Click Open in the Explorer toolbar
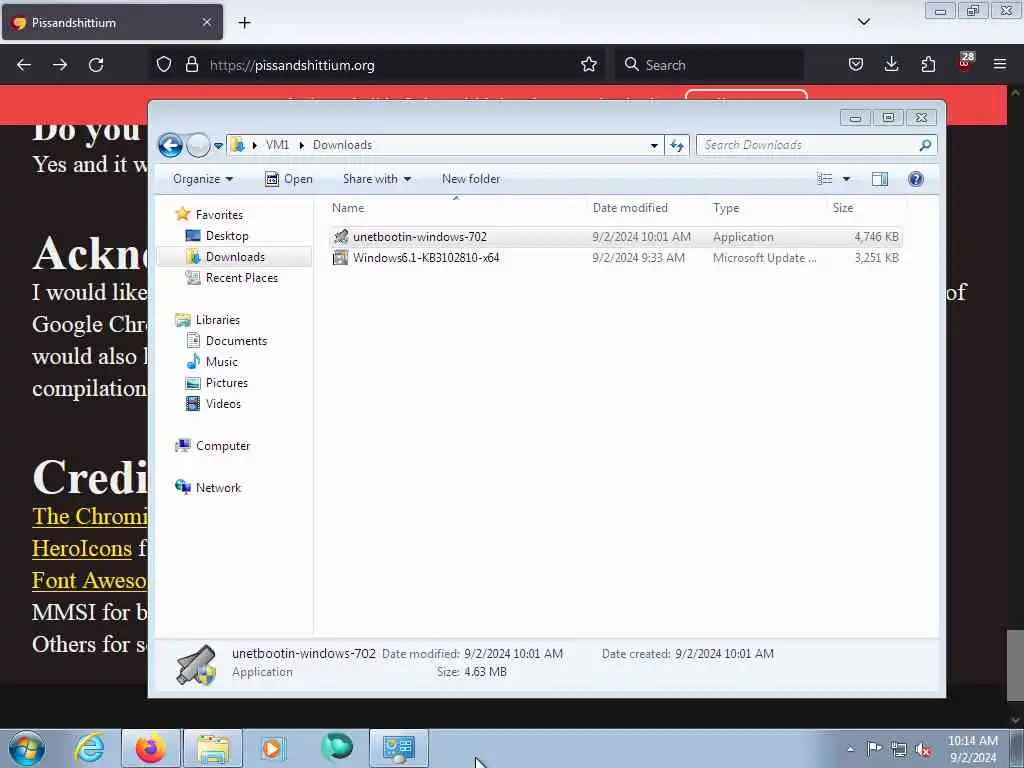Viewport: 1024px width, 768px height. pos(289,179)
